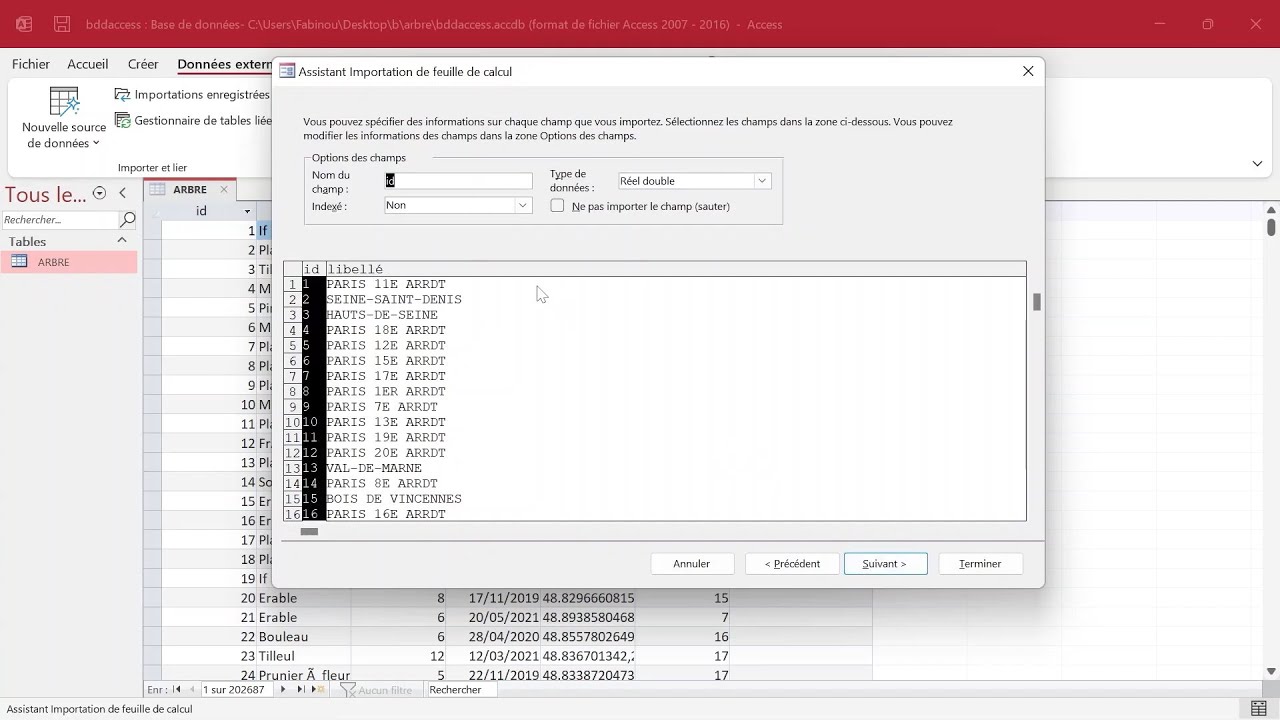Screen dimensions: 1280x720
Task: Click the Save icon in the title bar
Action: (62, 24)
